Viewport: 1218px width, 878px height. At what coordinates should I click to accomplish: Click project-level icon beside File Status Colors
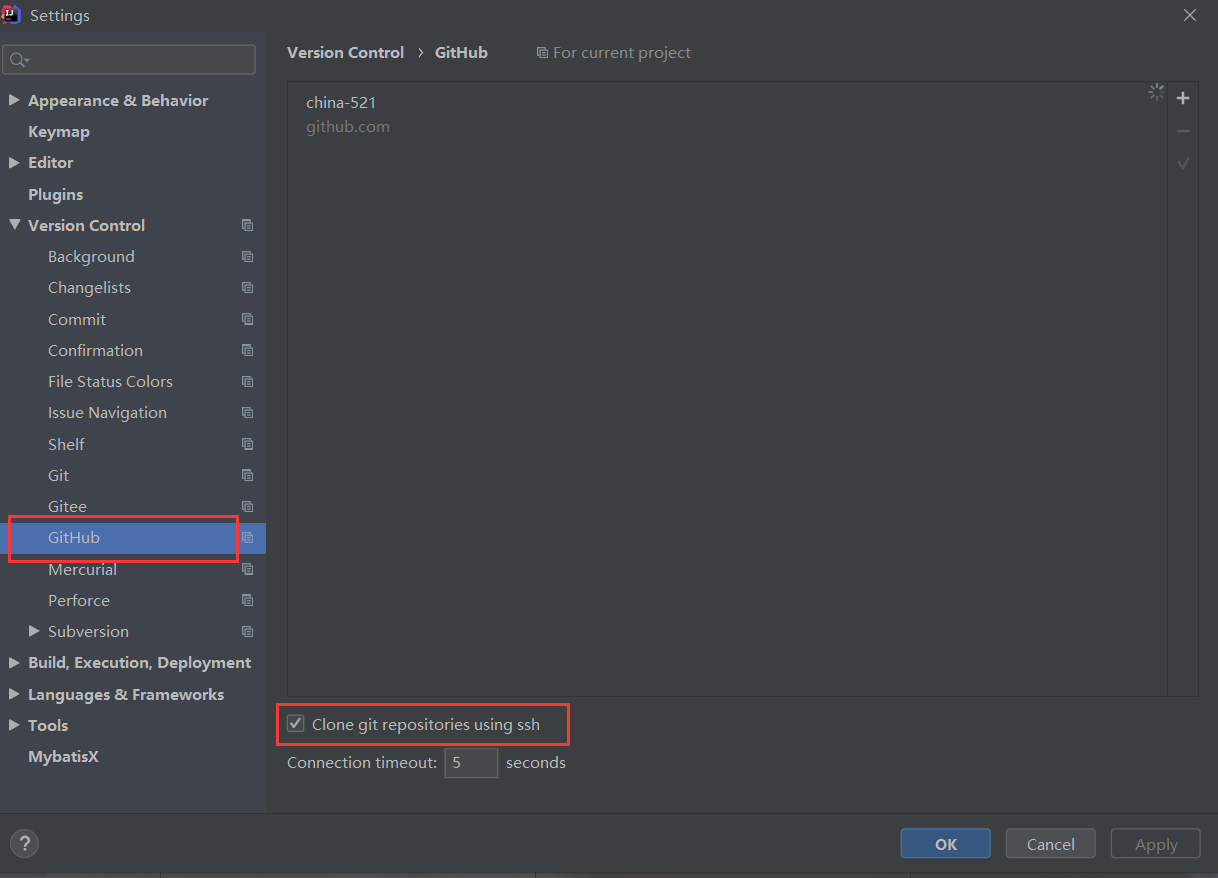[x=247, y=382]
